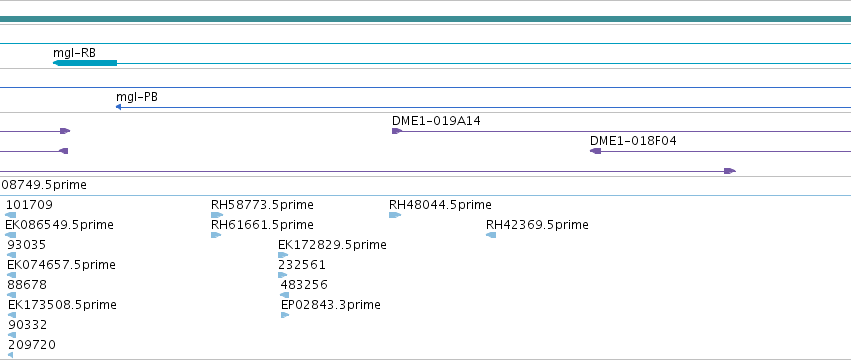This screenshot has height=360, width=851.
Task: Click the RH58773.5prime feature arrow
Action: coord(217,215)
